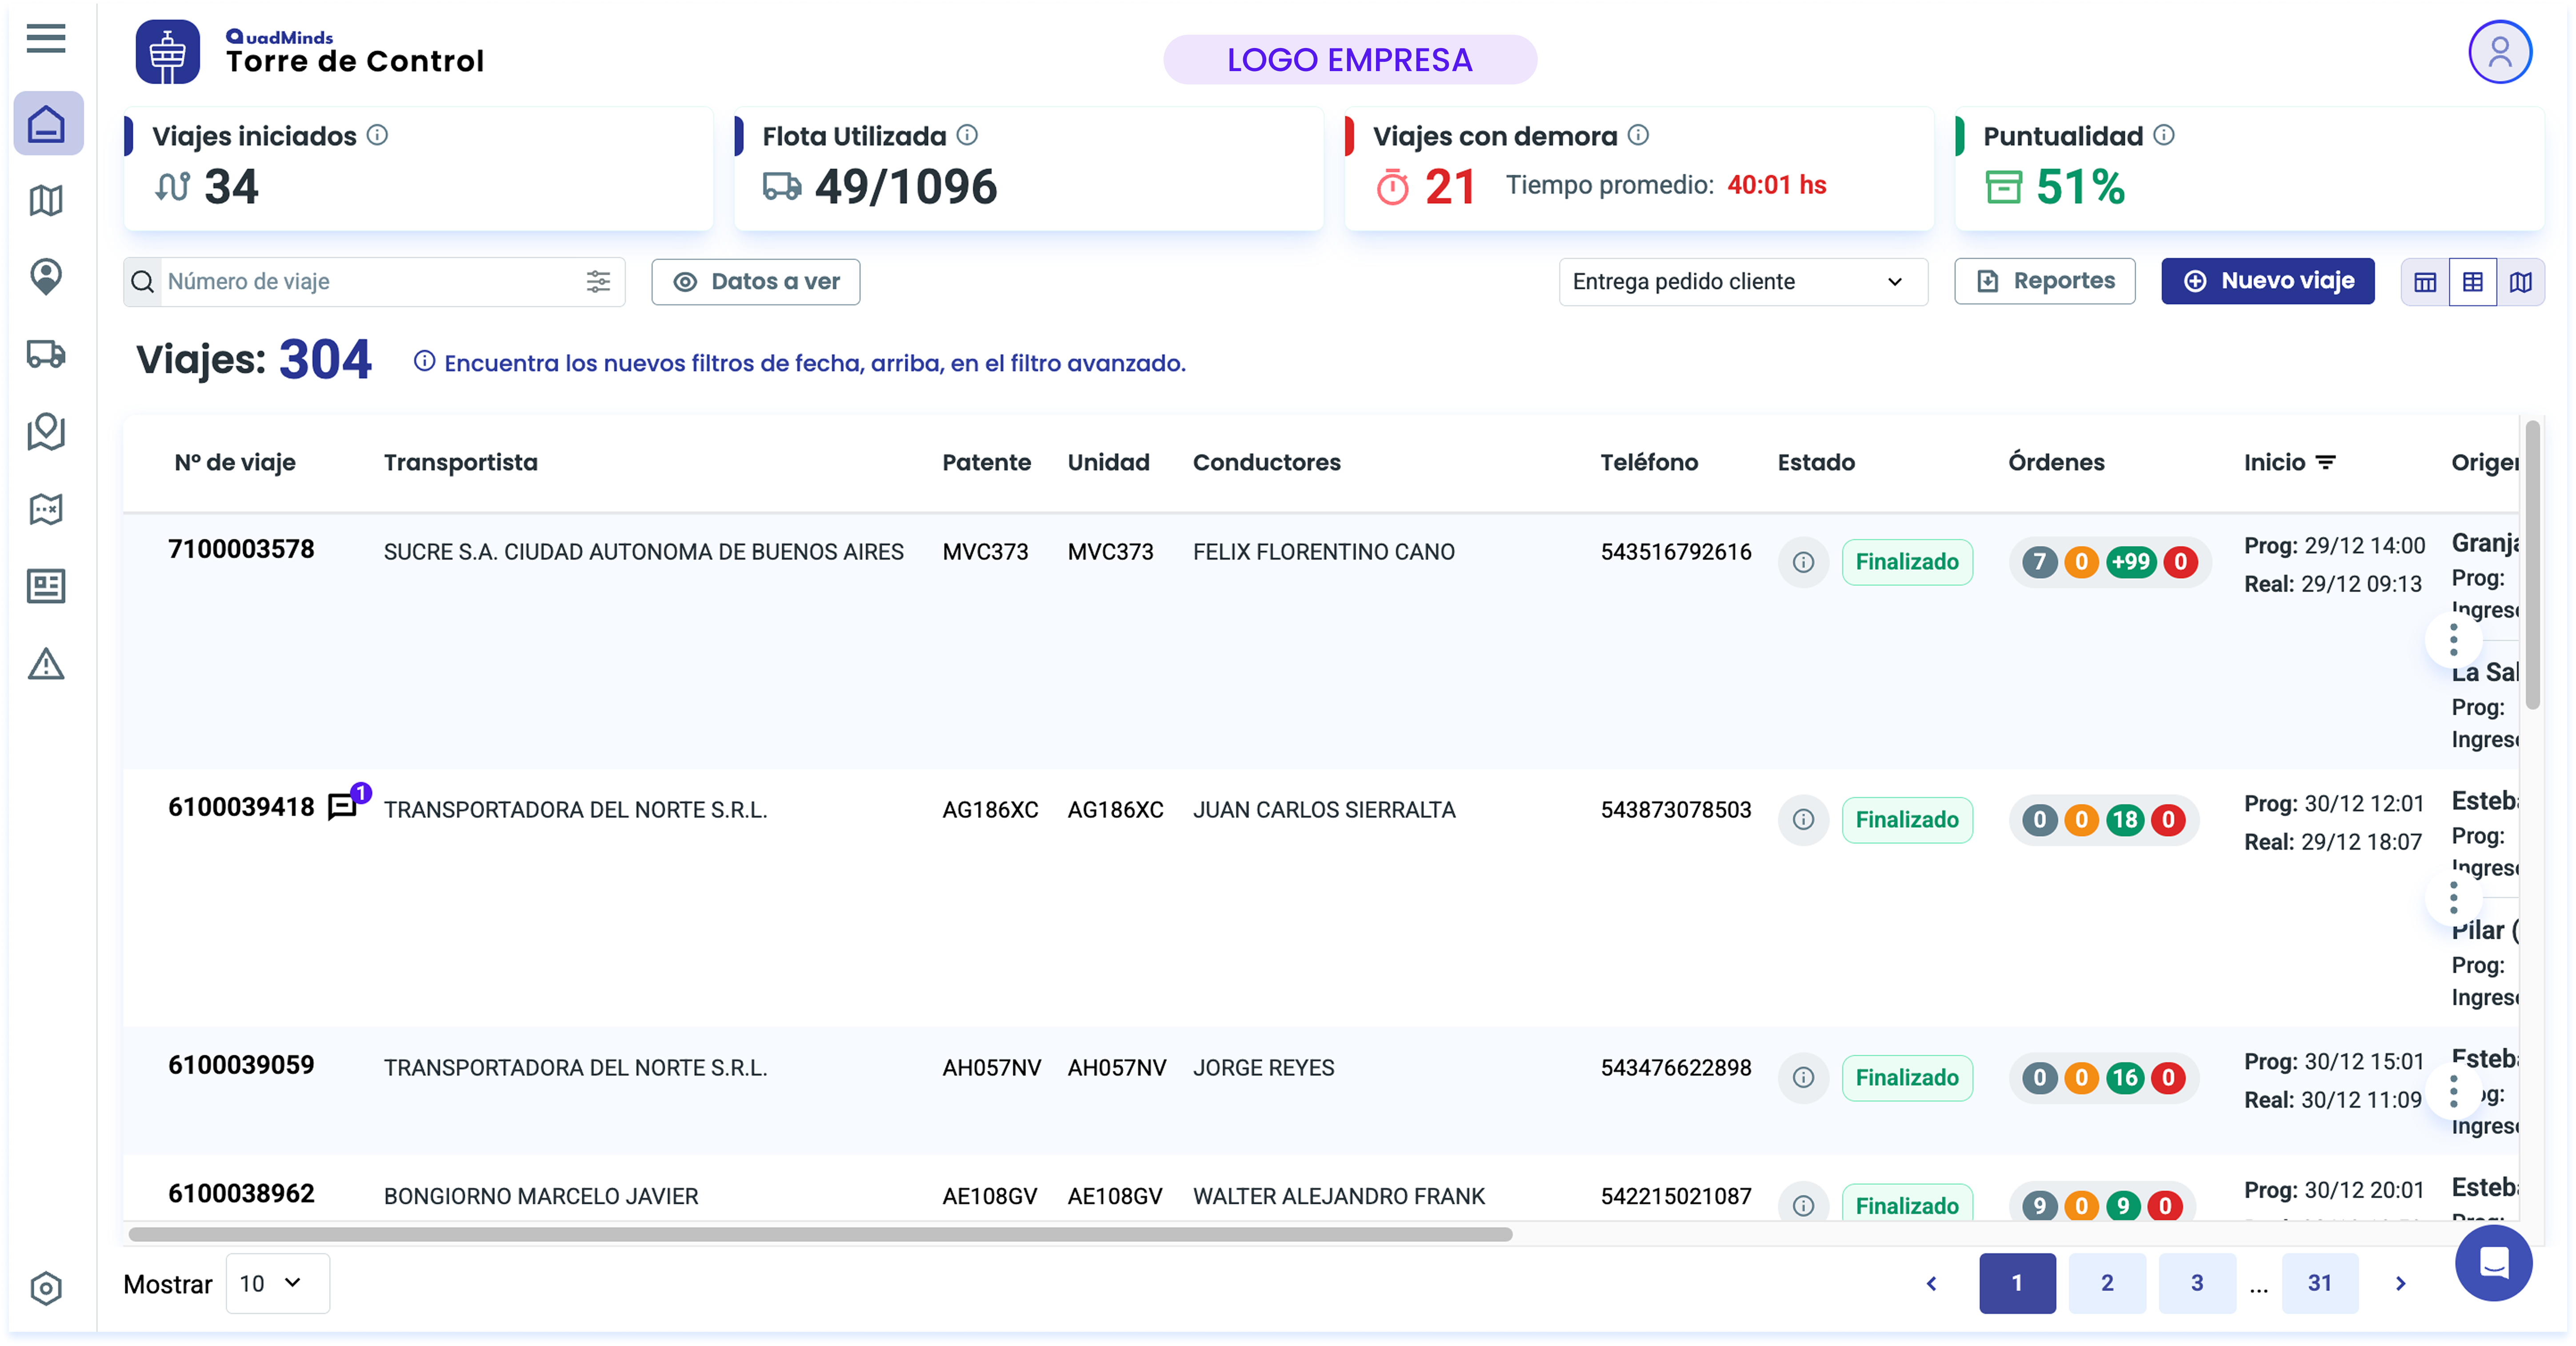Click the horizontal table scrollbar

tap(820, 1234)
